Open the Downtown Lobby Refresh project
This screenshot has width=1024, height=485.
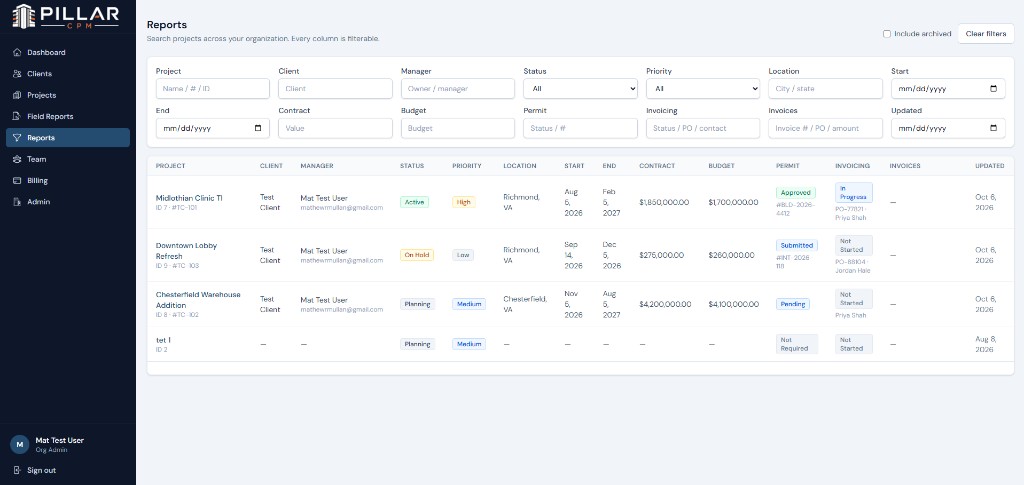186,251
